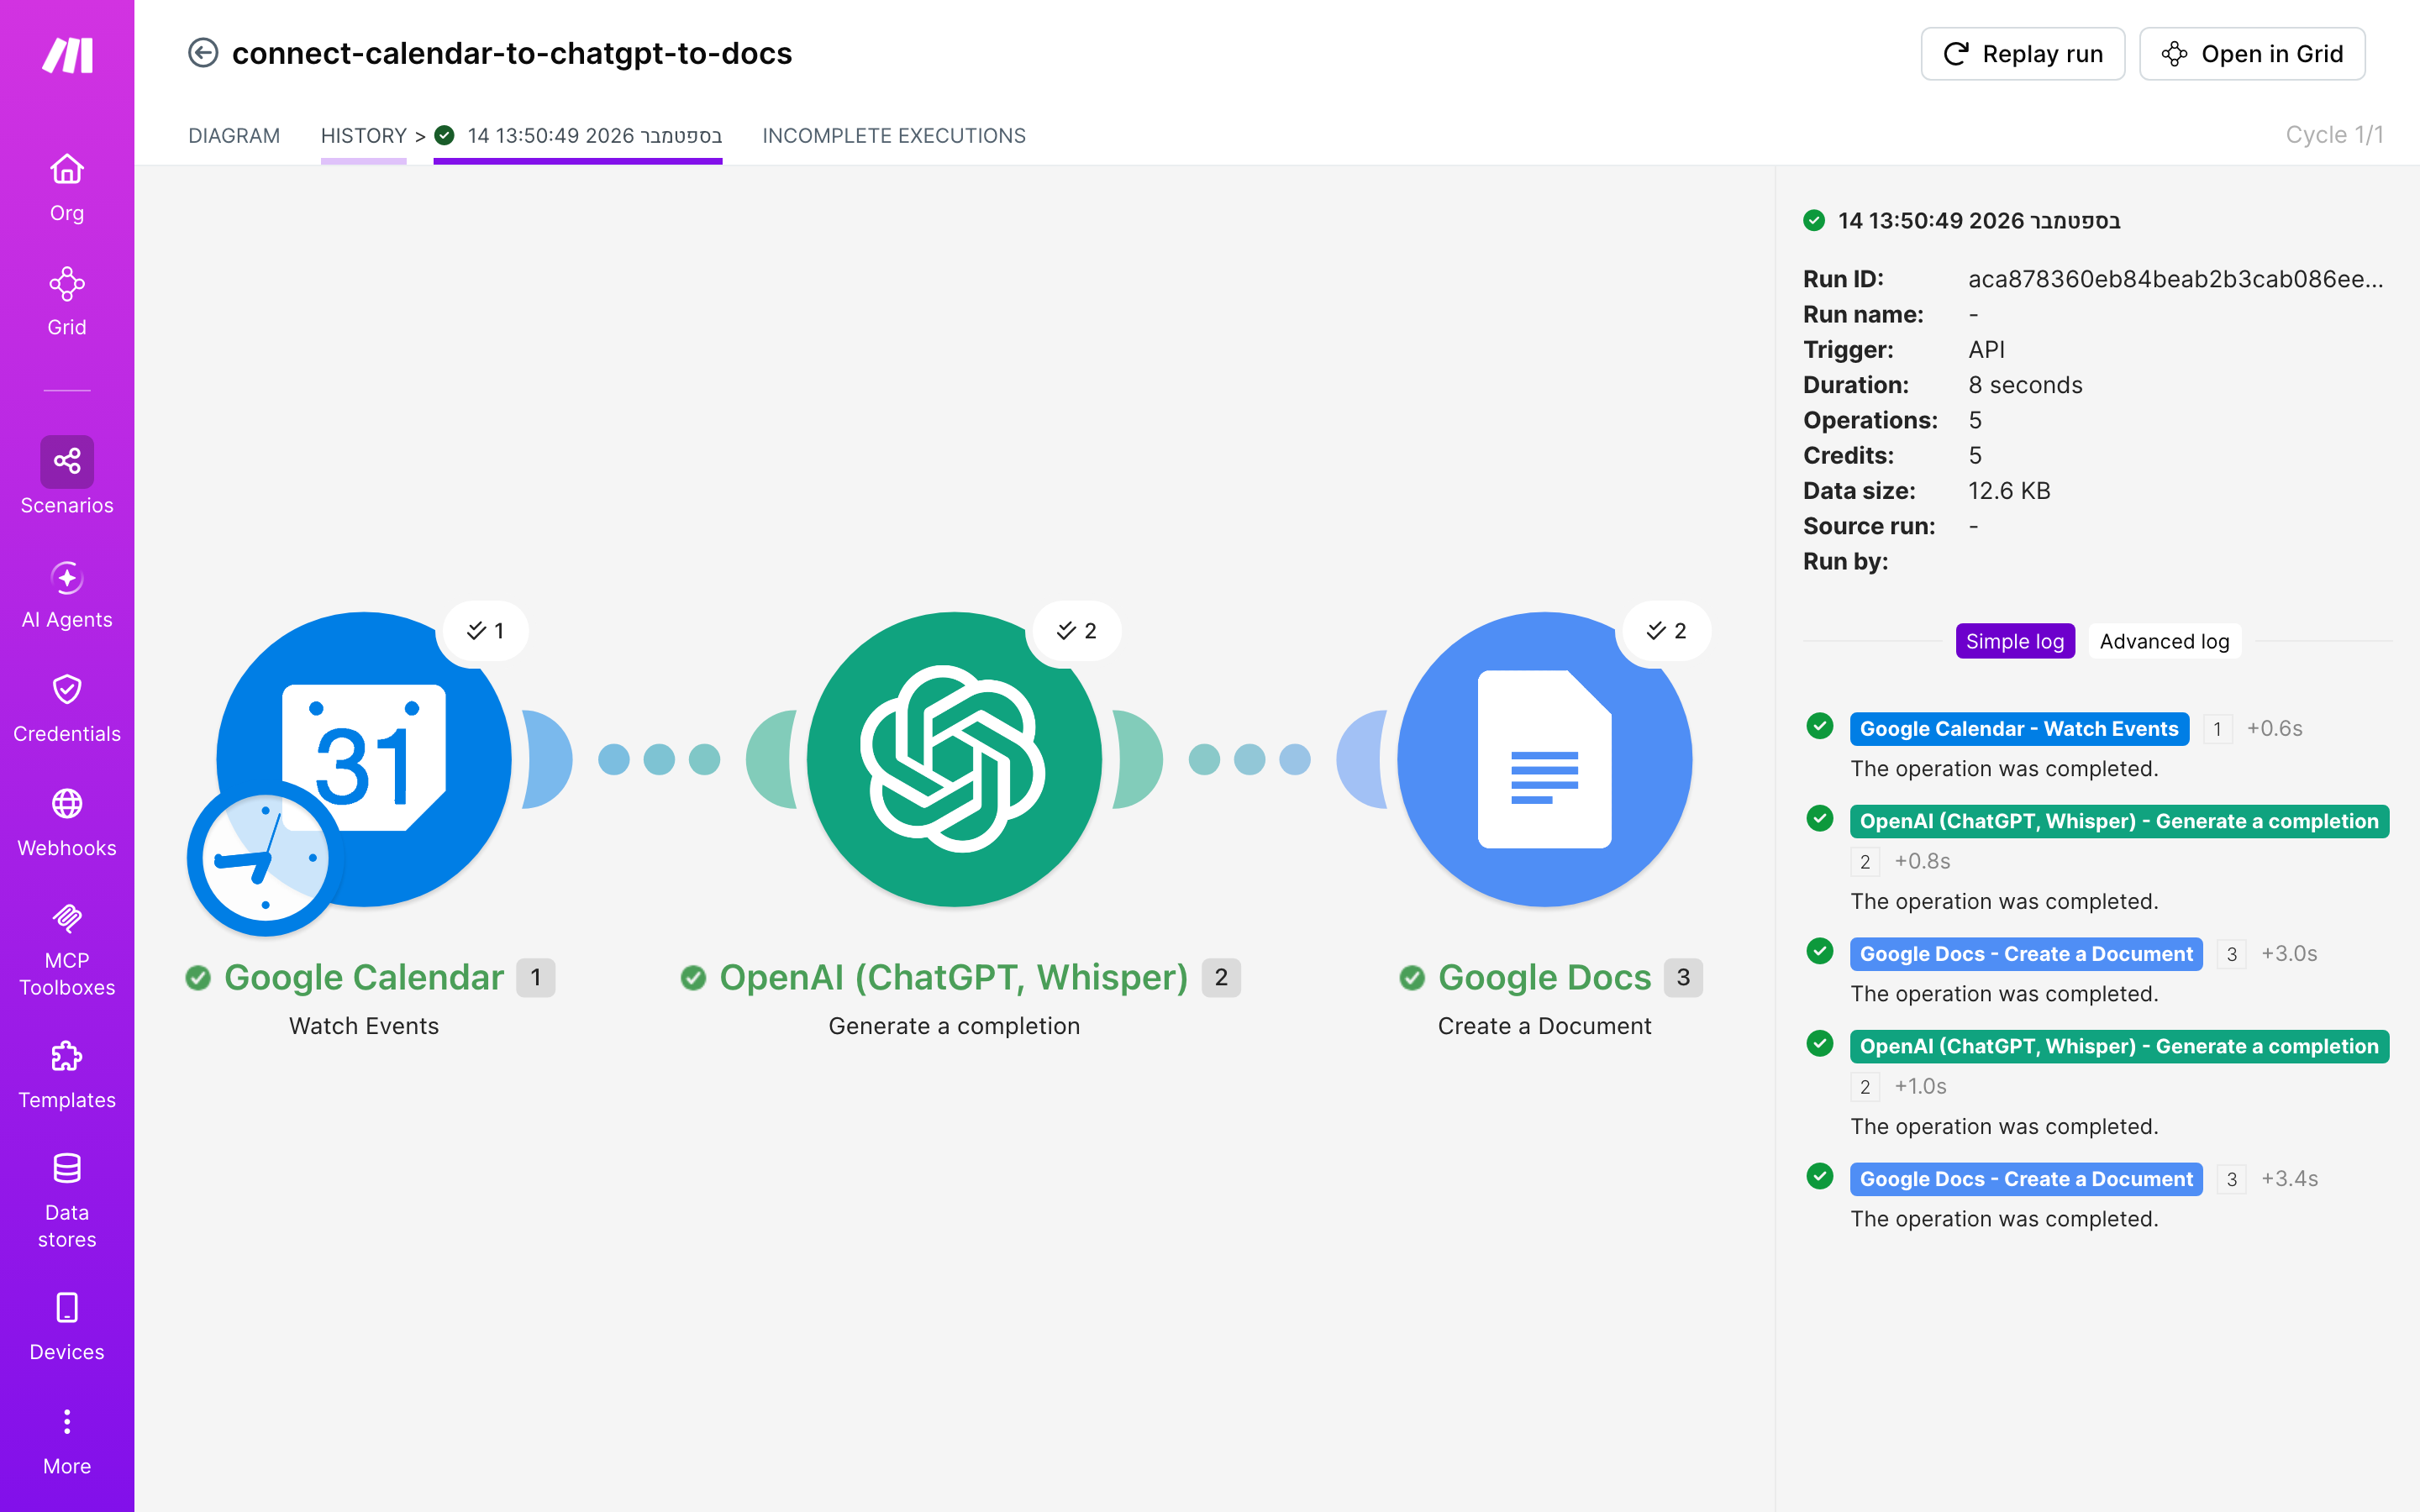Click the connector dots between Calendar and OpenAI
2420x1512 pixels.
click(659, 759)
